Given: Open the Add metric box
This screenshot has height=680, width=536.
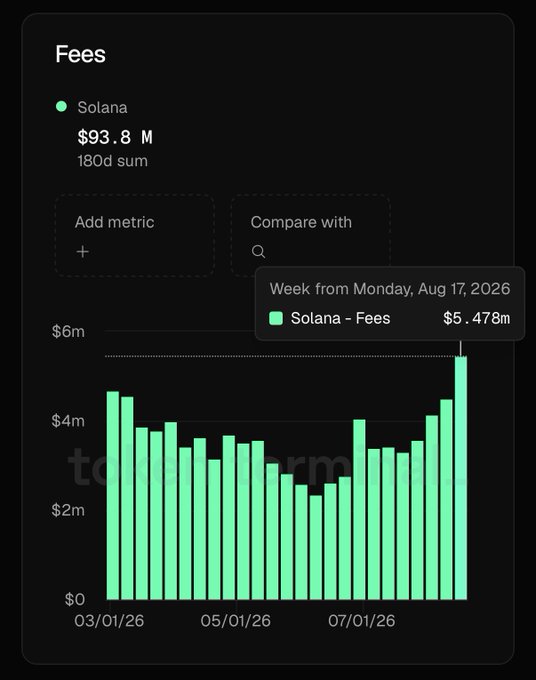Looking at the screenshot, I should coord(134,235).
